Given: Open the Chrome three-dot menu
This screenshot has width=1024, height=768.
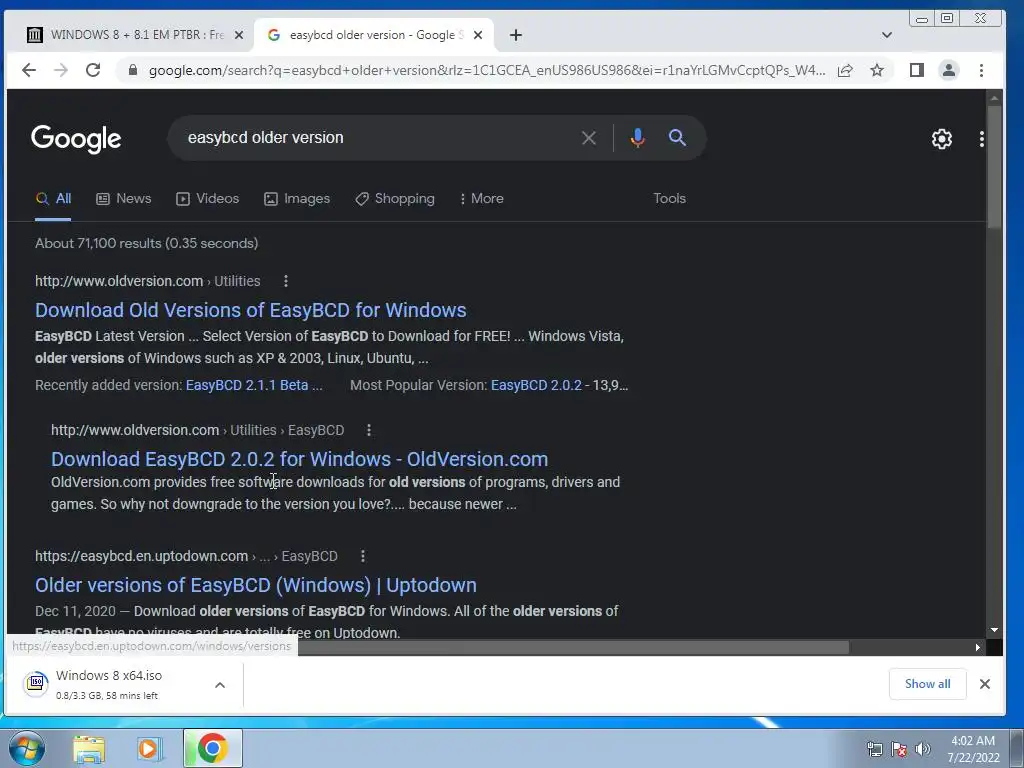Looking at the screenshot, I should click(x=981, y=70).
